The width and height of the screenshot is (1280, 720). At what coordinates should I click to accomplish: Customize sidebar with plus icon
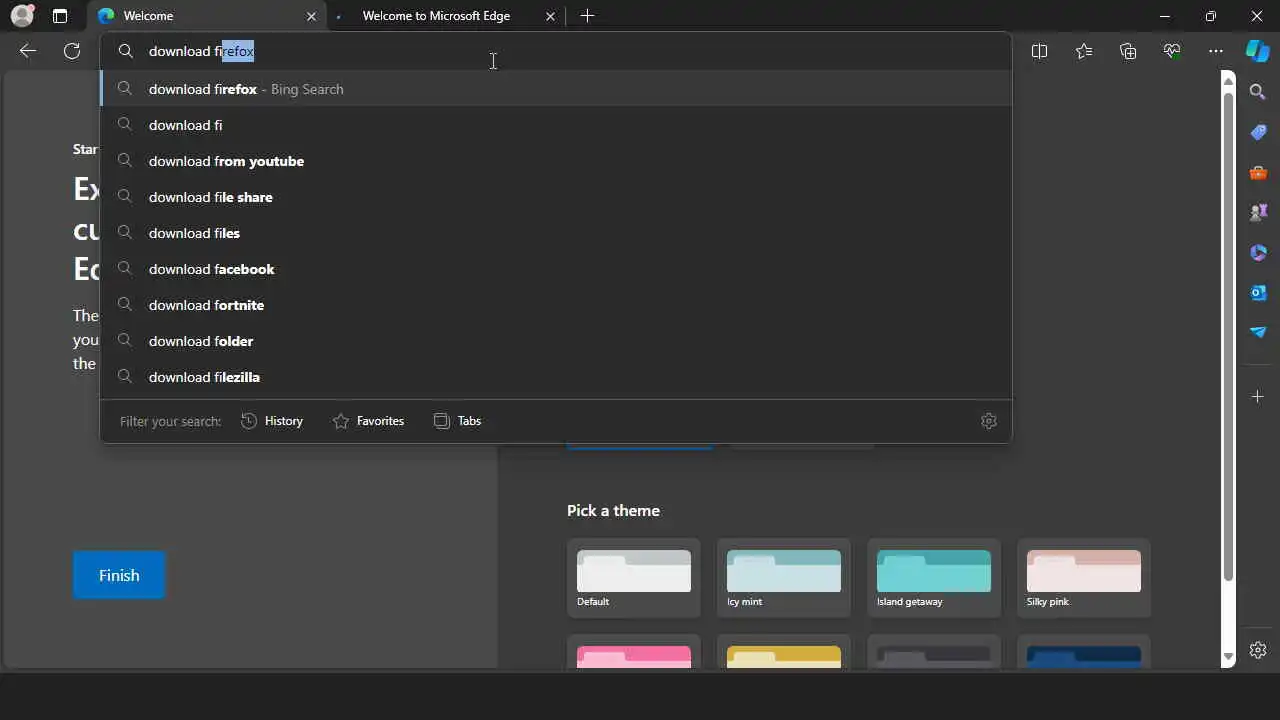point(1258,397)
